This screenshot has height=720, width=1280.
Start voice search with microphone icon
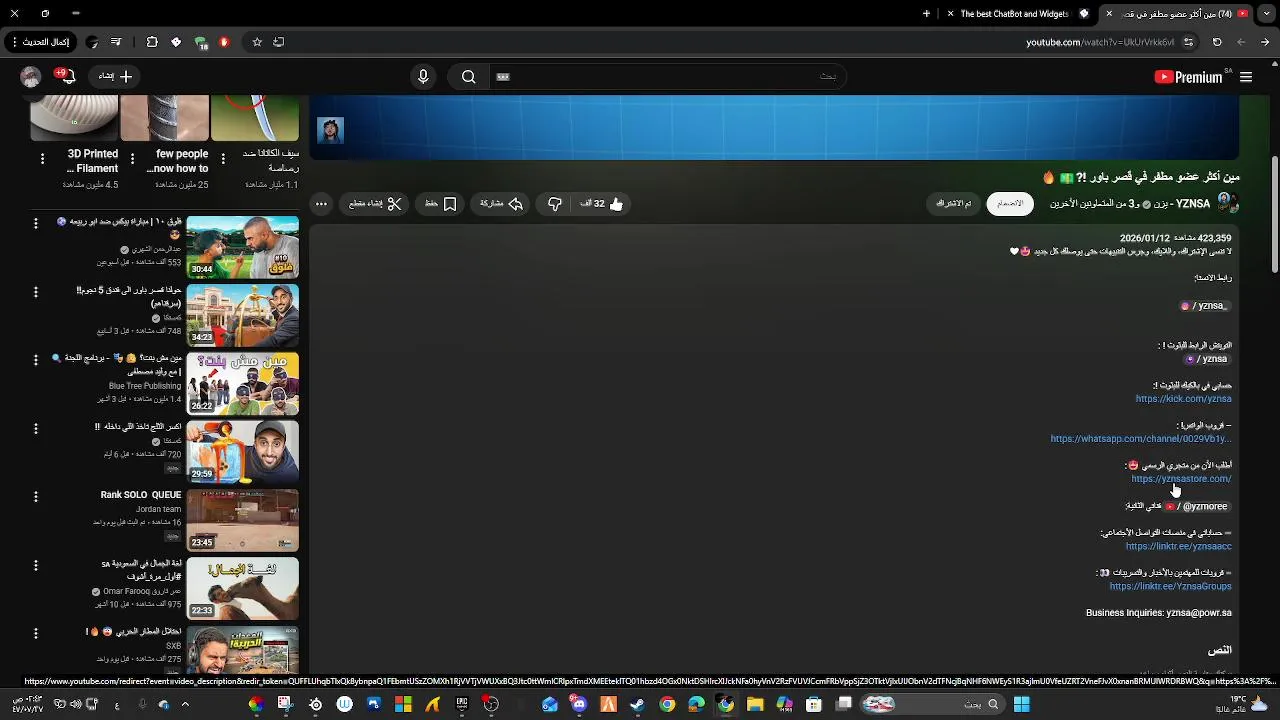click(x=423, y=77)
